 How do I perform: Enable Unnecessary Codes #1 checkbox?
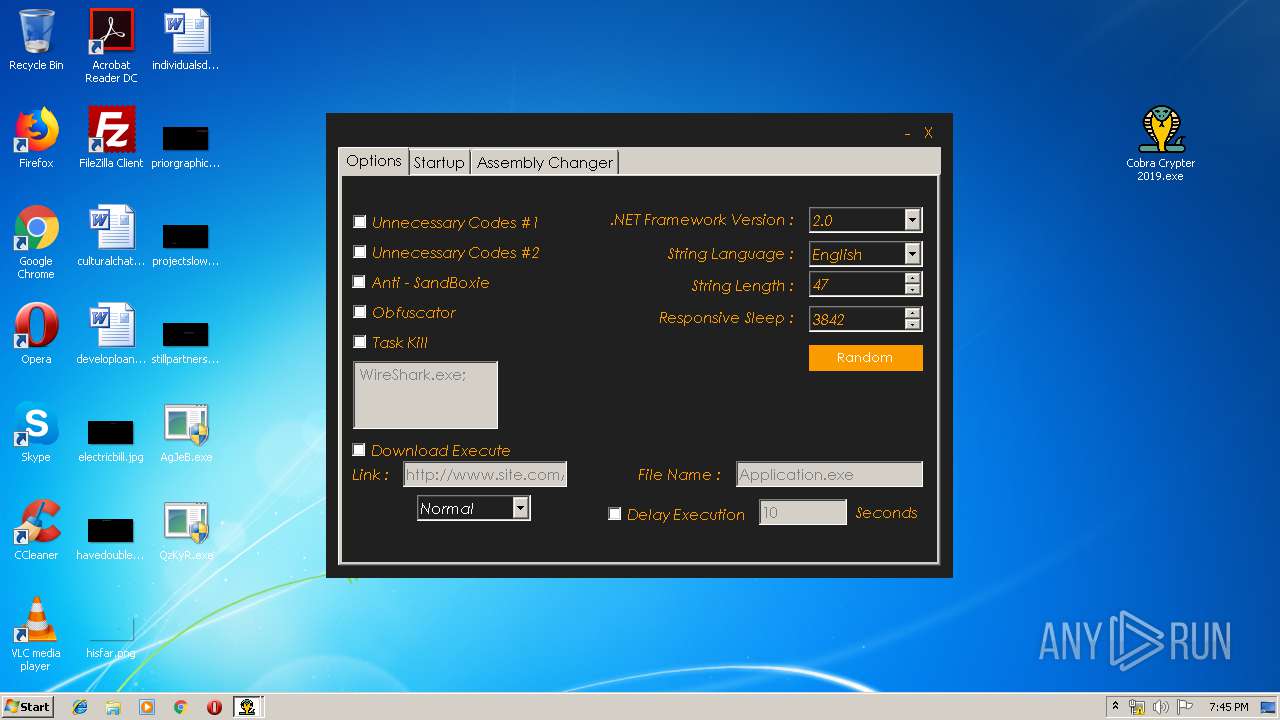pyautogui.click(x=360, y=222)
